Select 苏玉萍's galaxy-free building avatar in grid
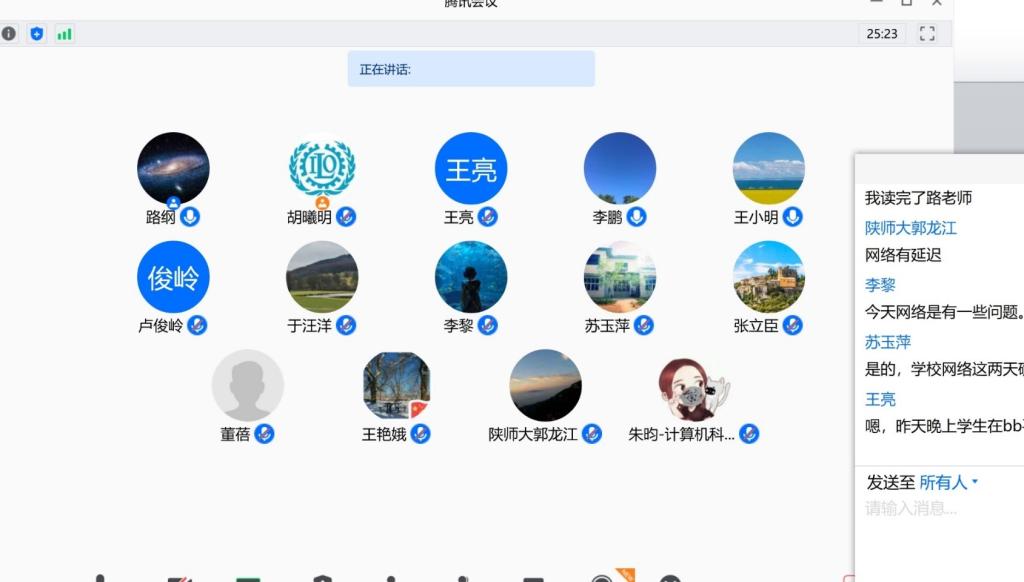Screen dimensions: 1024x582 coord(620,276)
